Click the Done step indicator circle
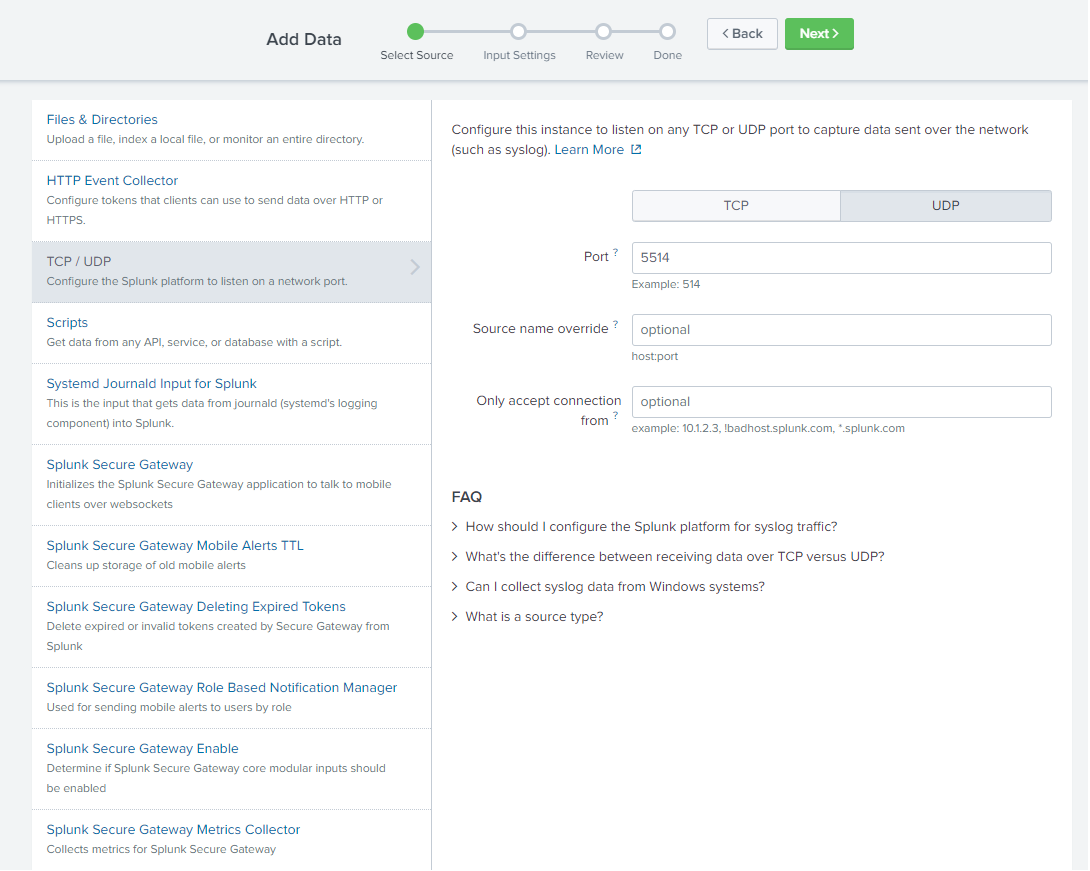The height and width of the screenshot is (871, 1090). [667, 31]
